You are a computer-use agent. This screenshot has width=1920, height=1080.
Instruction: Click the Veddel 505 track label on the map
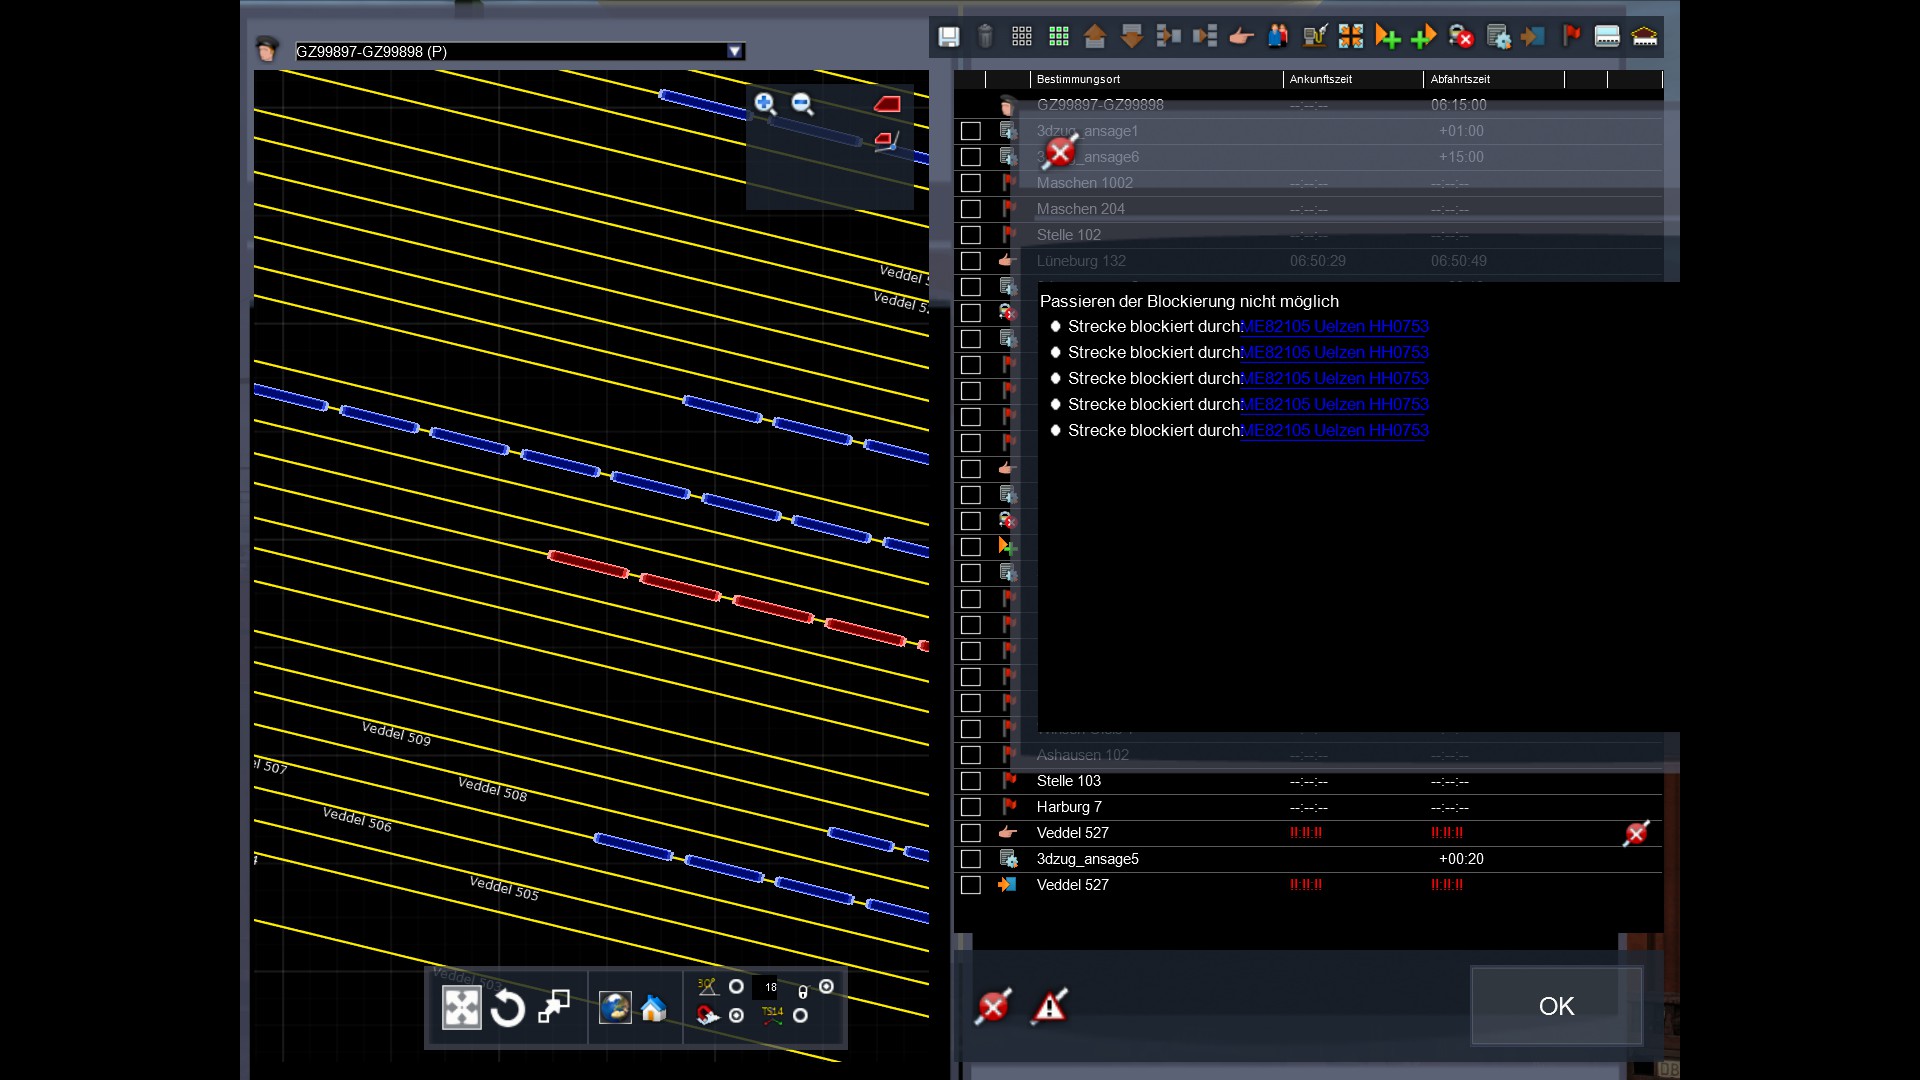point(504,888)
